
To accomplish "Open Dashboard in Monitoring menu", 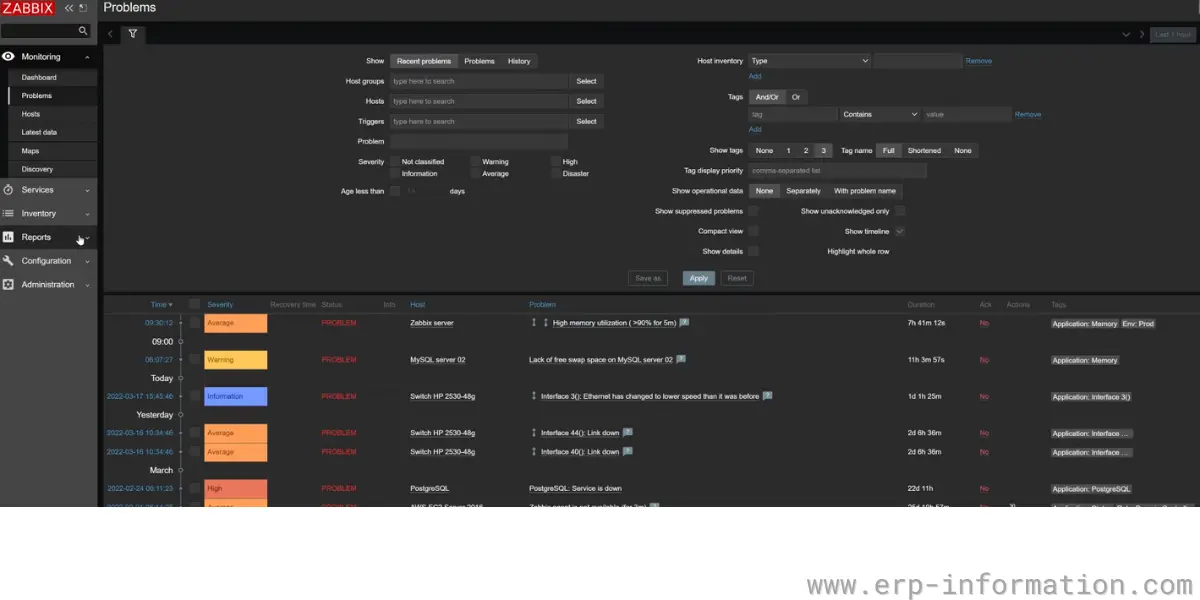I will point(39,77).
